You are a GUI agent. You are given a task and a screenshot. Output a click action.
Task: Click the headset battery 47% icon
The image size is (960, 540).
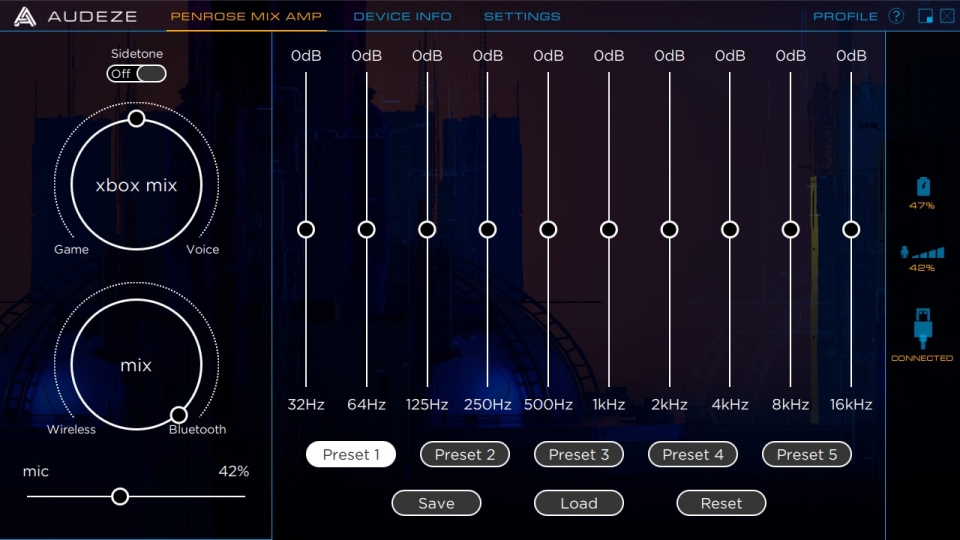tap(923, 186)
